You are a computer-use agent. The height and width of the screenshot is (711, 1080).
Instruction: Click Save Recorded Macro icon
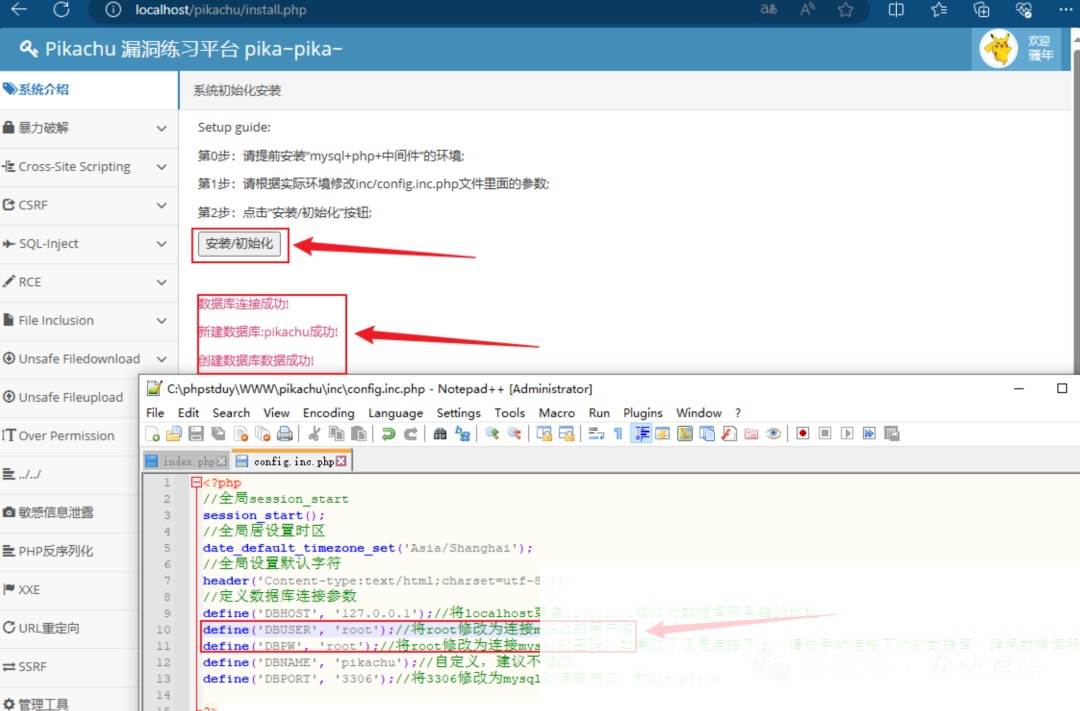(x=891, y=433)
